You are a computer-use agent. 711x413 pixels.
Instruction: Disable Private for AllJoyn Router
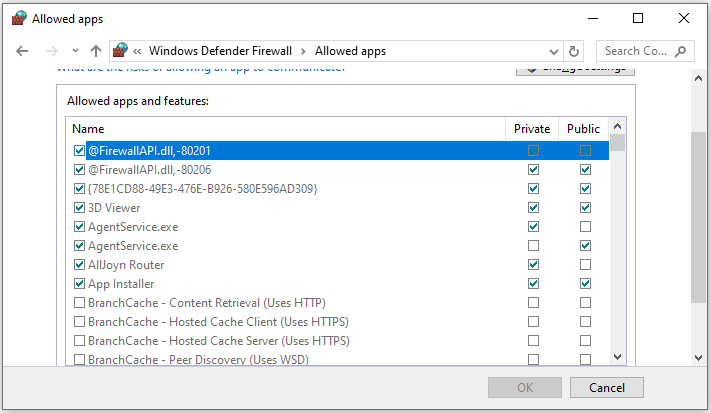533,264
